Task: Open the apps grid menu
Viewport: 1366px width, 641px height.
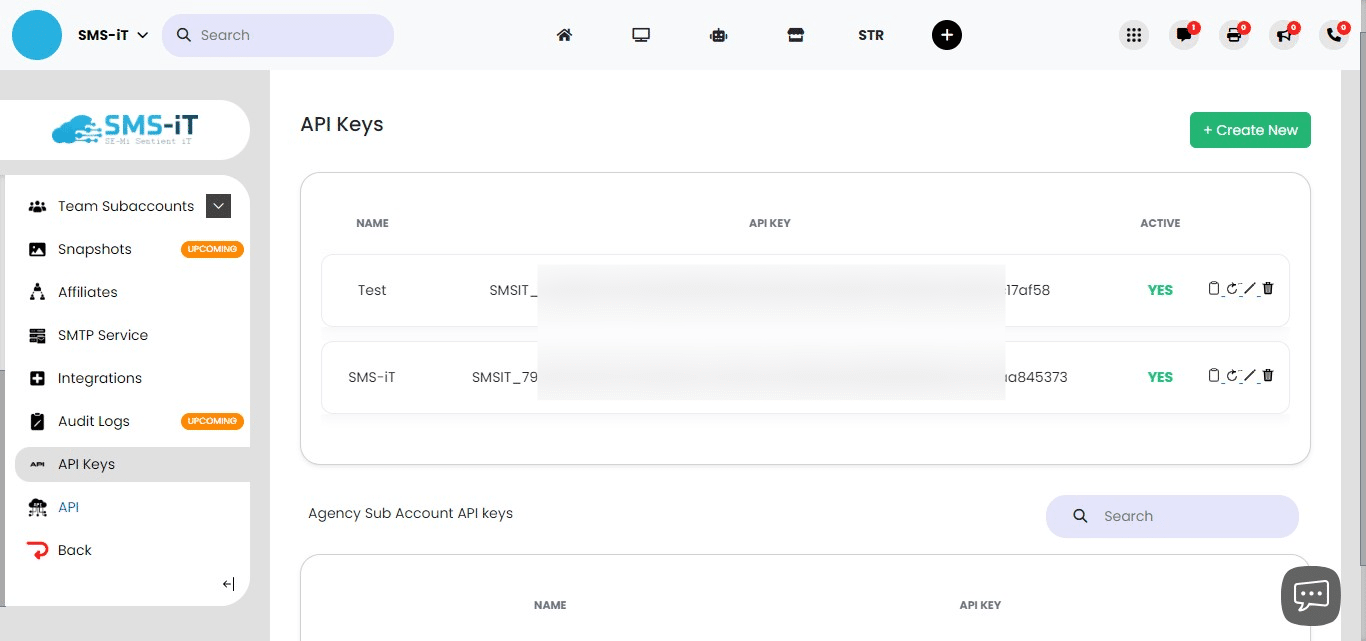Action: click(x=1133, y=35)
